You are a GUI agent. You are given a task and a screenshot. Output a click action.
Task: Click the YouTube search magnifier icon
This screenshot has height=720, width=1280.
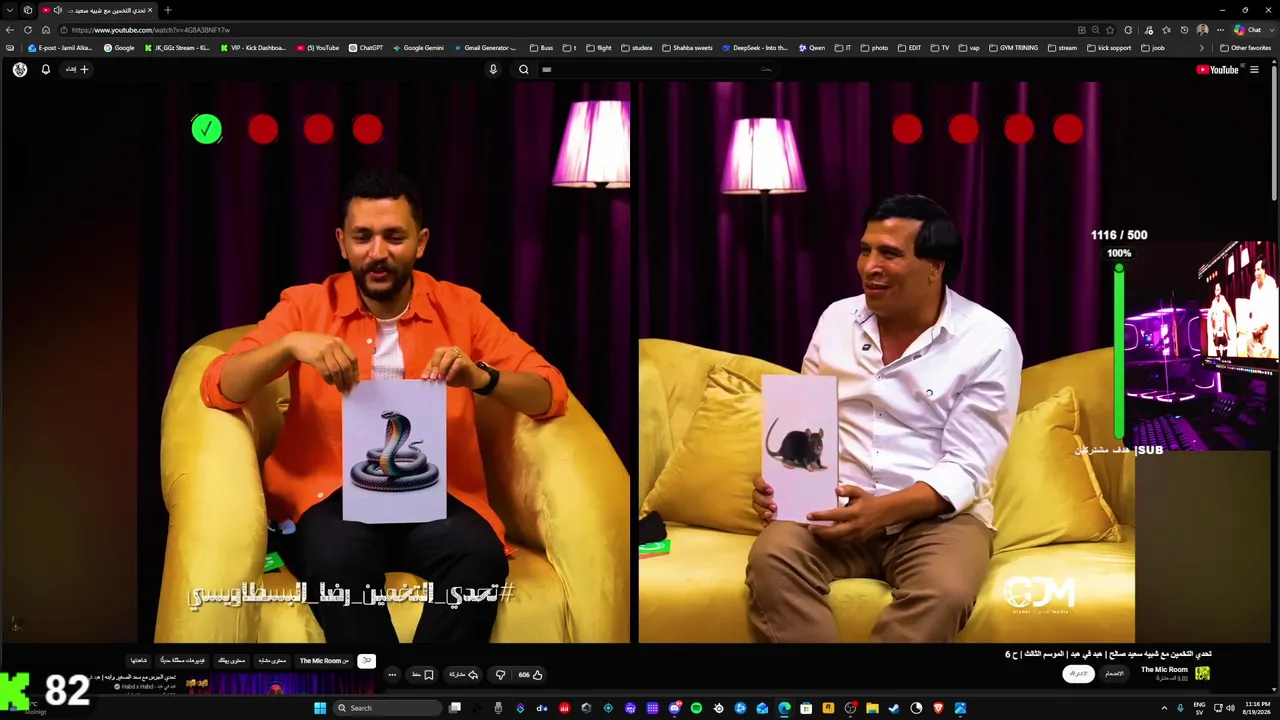pyautogui.click(x=523, y=70)
